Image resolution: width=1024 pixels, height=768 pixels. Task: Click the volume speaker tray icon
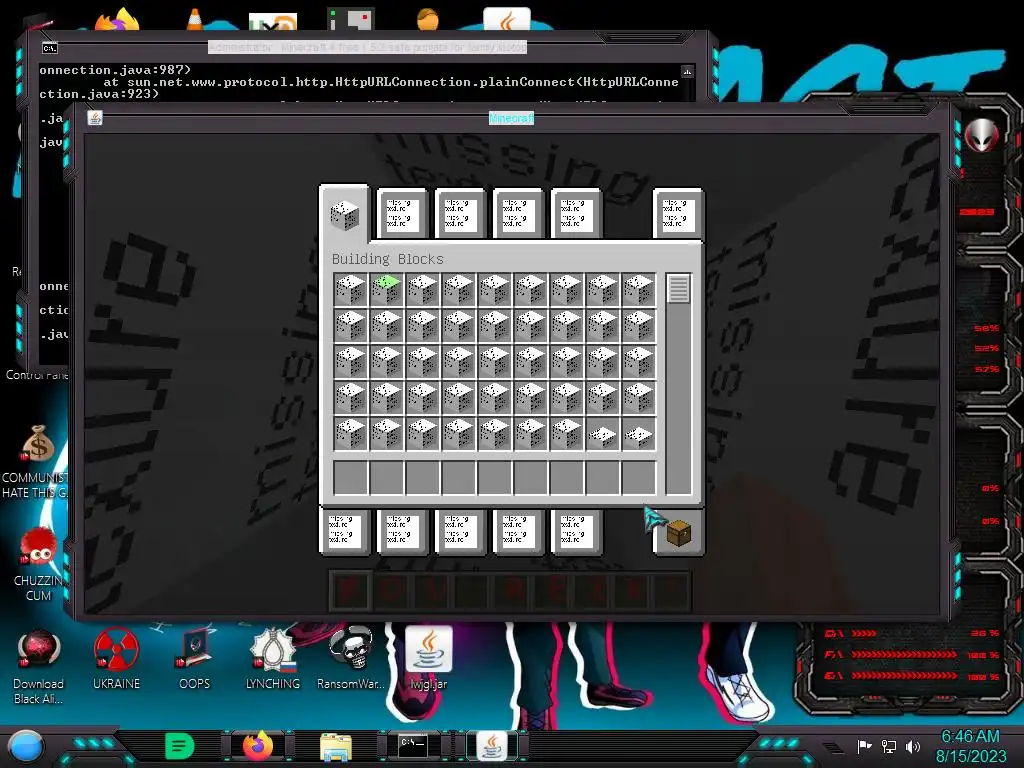913,746
